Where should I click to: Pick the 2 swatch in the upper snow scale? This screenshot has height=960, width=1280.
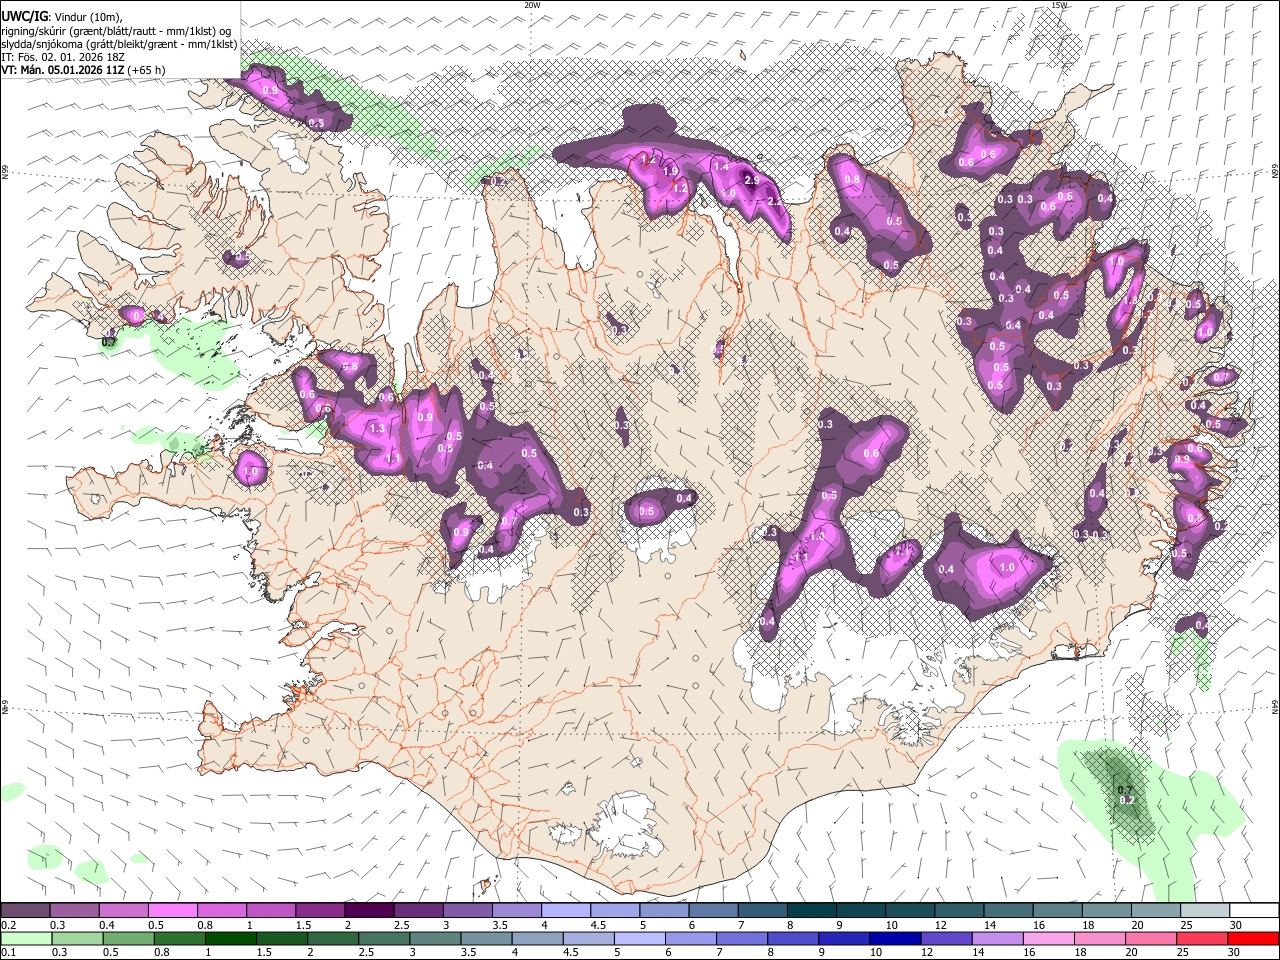[x=369, y=911]
